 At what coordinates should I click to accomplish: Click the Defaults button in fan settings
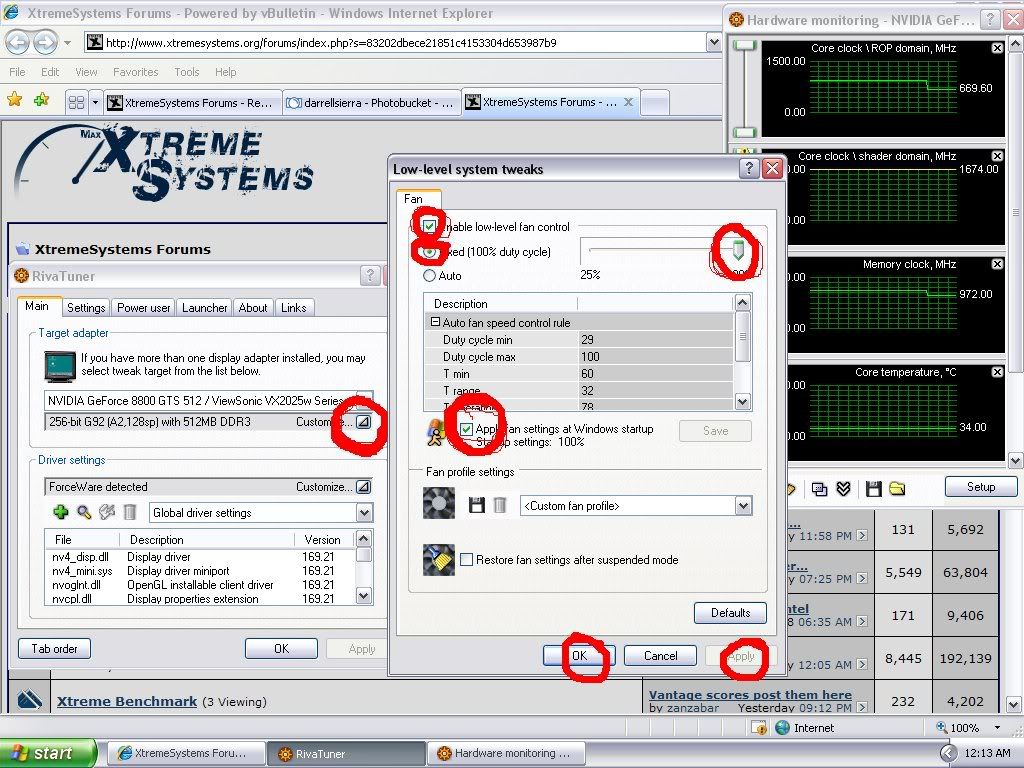(x=730, y=613)
